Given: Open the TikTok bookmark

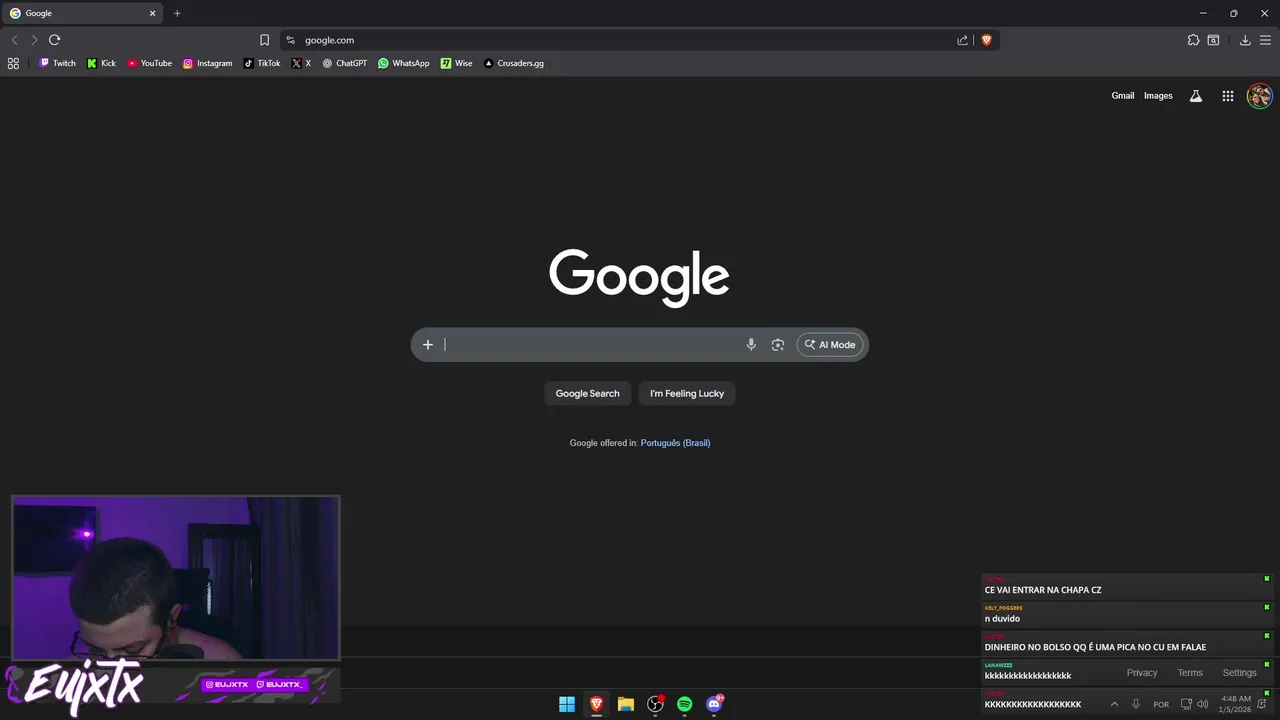Looking at the screenshot, I should coord(262,63).
